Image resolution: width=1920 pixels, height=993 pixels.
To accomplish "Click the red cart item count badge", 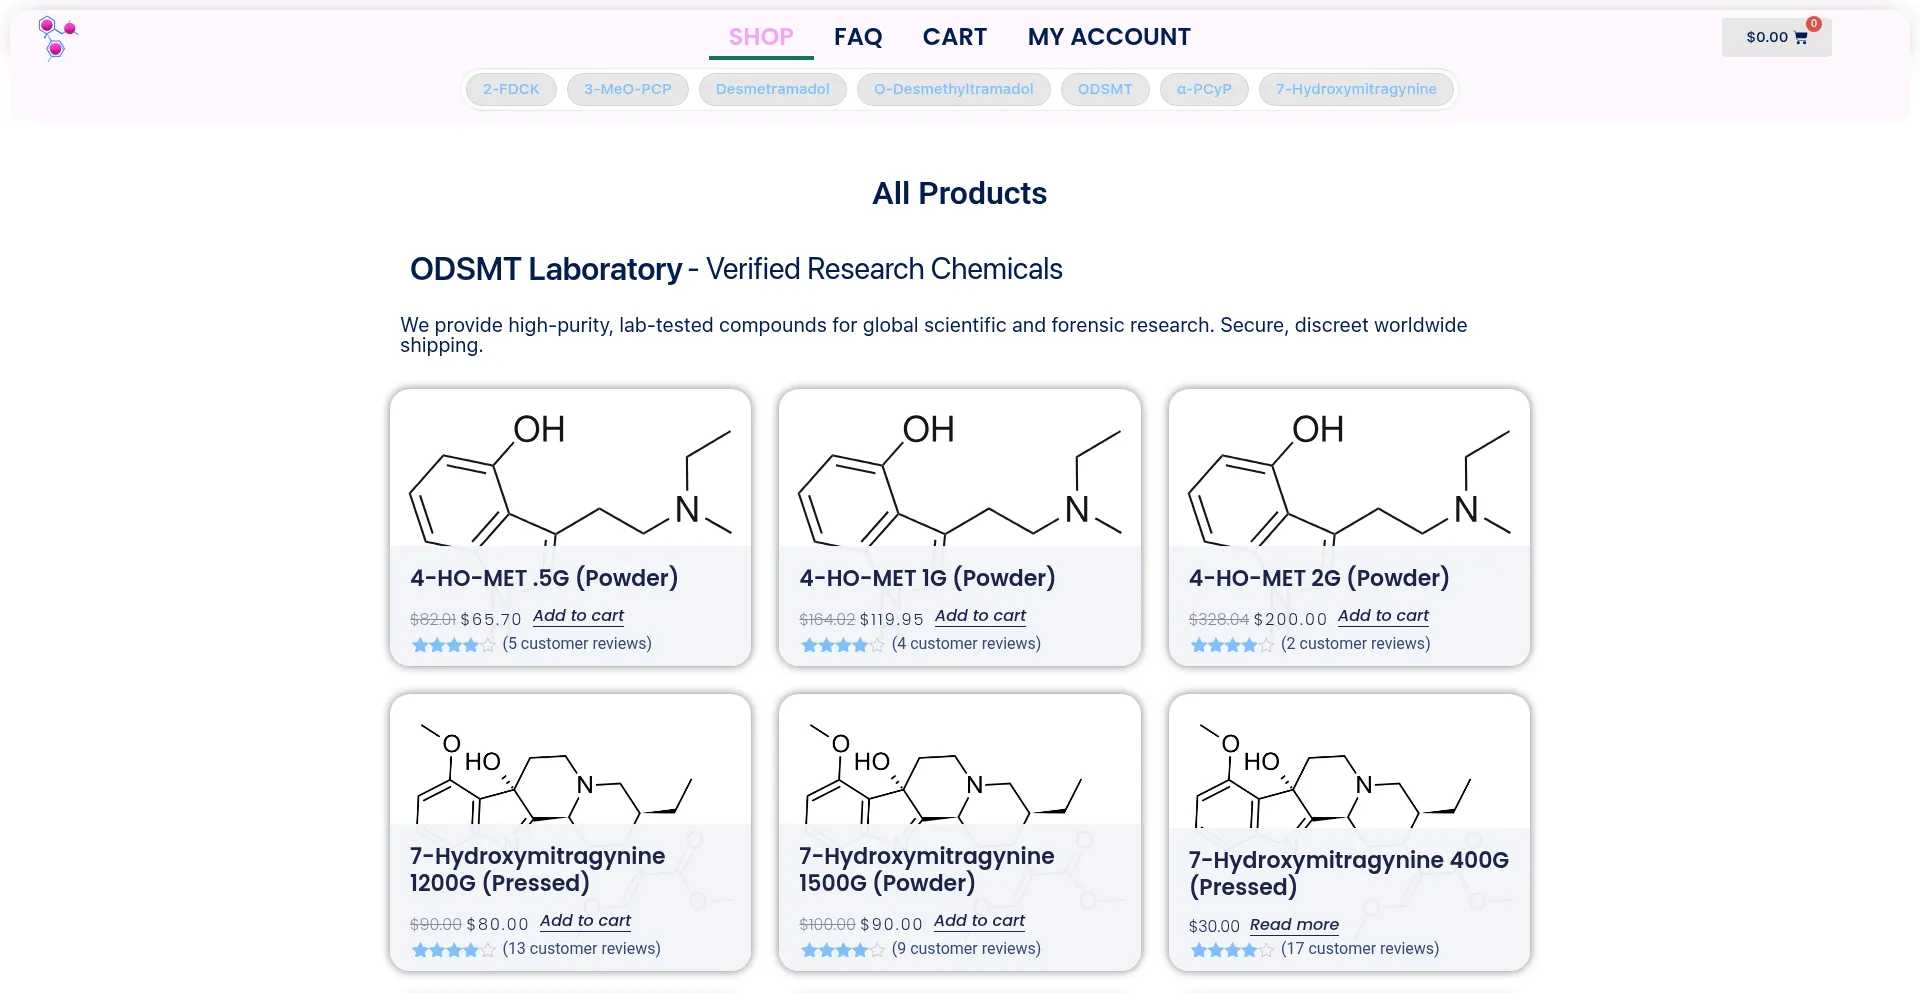I will pyautogui.click(x=1813, y=24).
